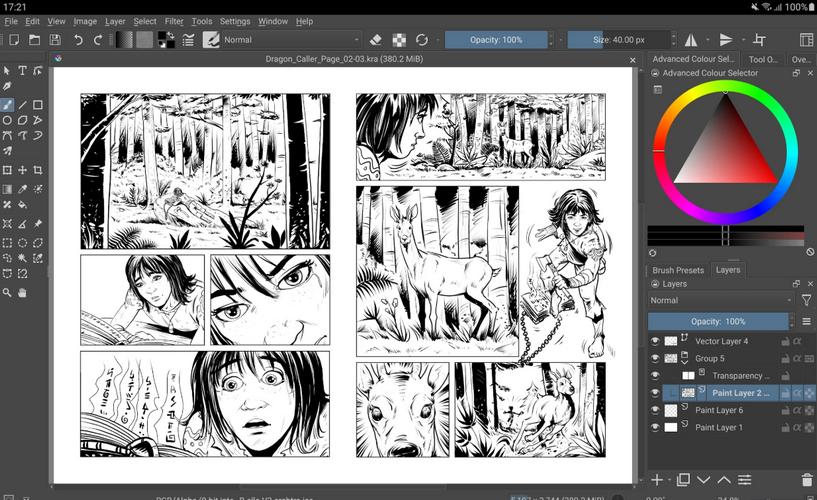Add a new layer with plus button
The width and height of the screenshot is (817, 500).
point(657,481)
